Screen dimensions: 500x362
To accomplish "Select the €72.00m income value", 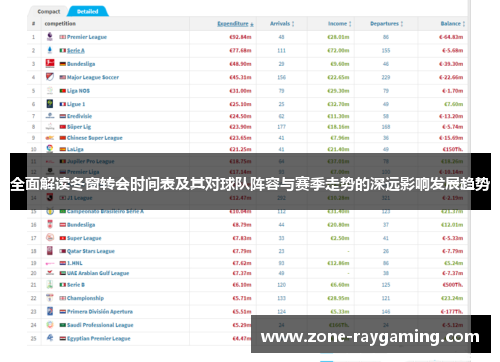I will coord(338,51).
